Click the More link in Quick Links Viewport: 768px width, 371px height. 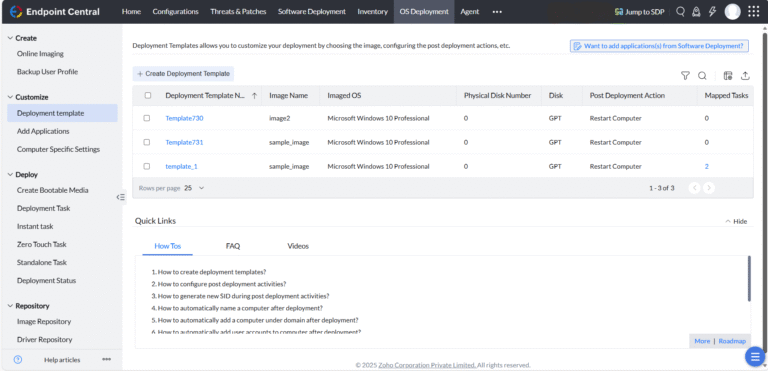click(x=702, y=341)
